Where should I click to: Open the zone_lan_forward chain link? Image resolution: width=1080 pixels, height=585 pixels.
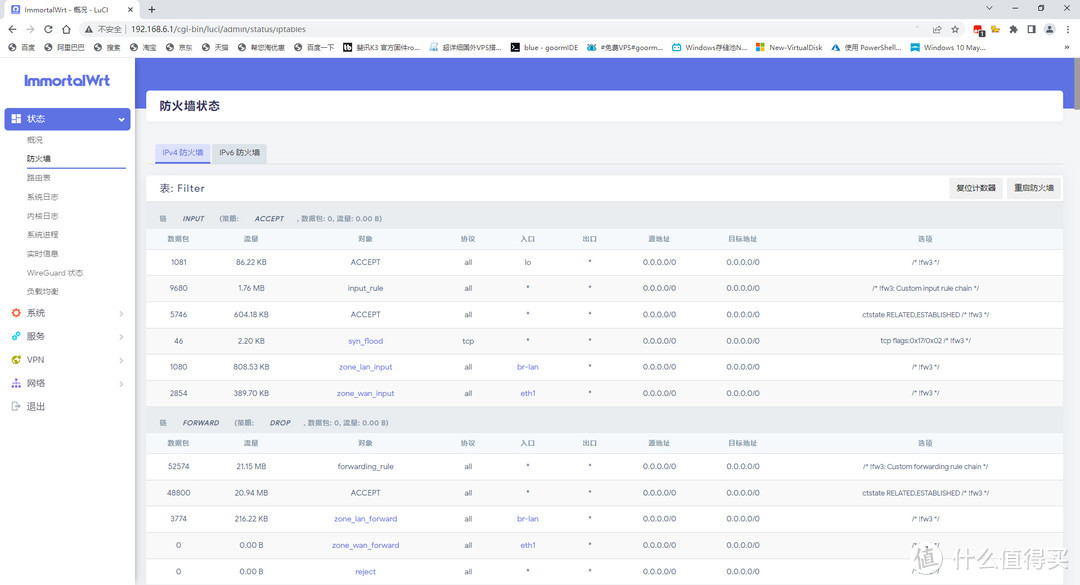pyautogui.click(x=365, y=519)
